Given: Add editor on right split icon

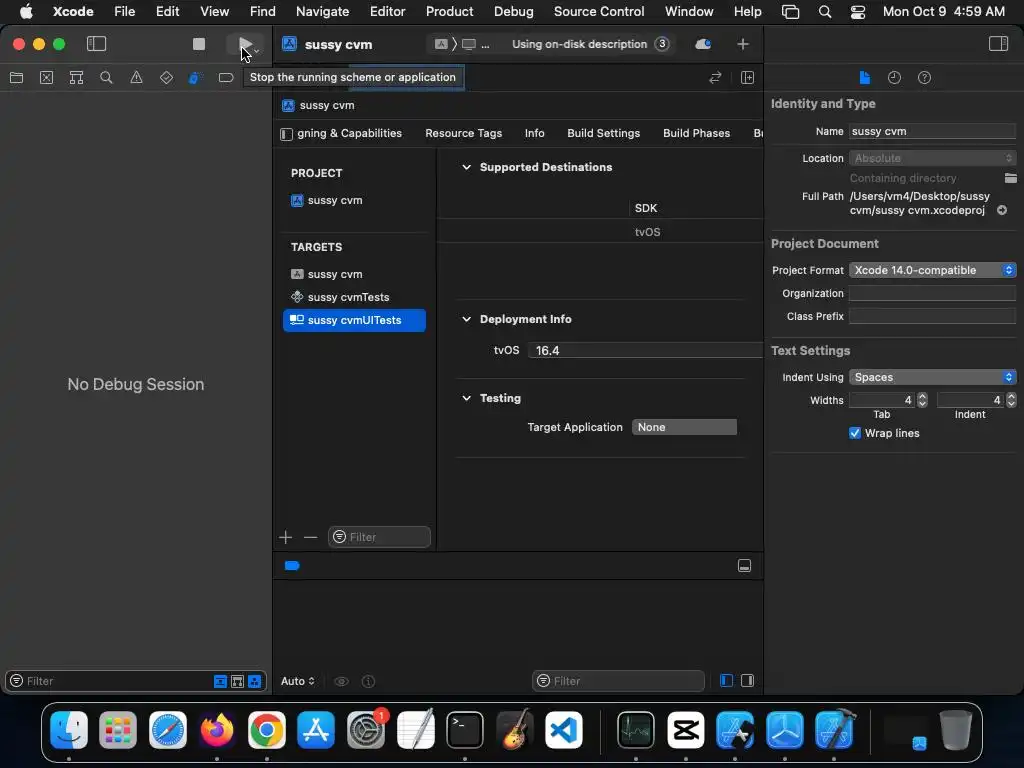Looking at the screenshot, I should (x=748, y=78).
